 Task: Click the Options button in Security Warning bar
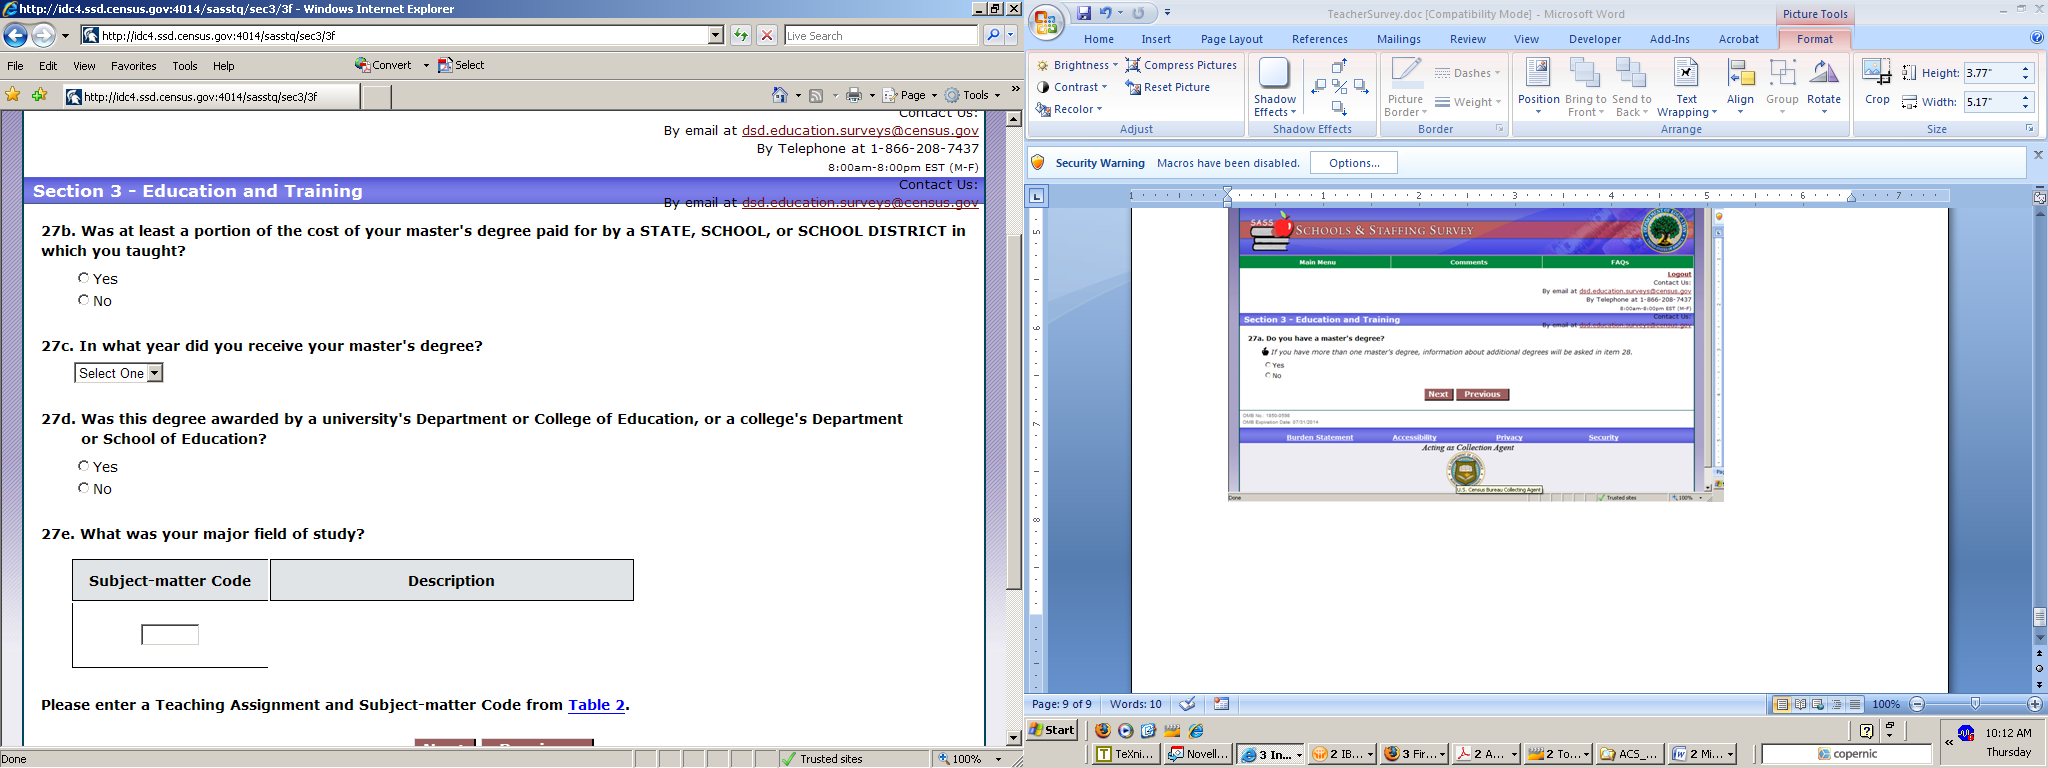coord(1353,163)
